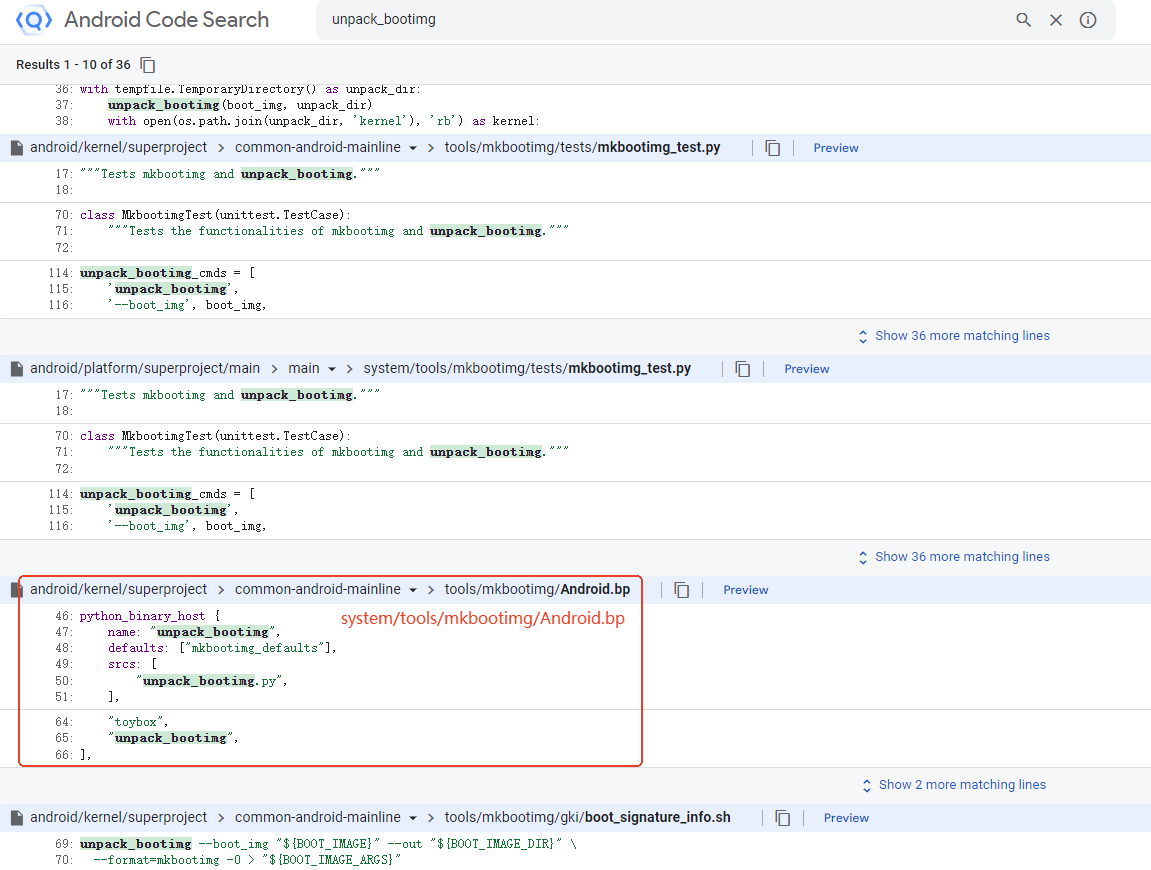Click line 48 defaults mkbootimg_defaults
Viewport: 1151px width, 870px height.
pos(222,648)
